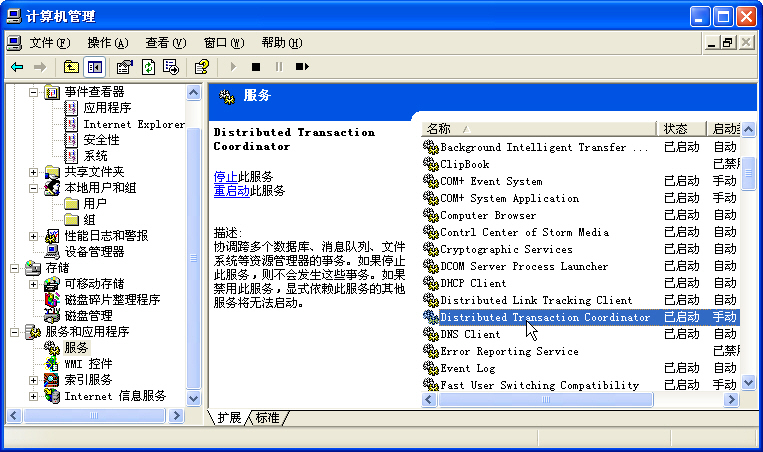Image resolution: width=763 pixels, height=452 pixels.
Task: Click the 安全性 log icon in tree
Action: [72, 140]
